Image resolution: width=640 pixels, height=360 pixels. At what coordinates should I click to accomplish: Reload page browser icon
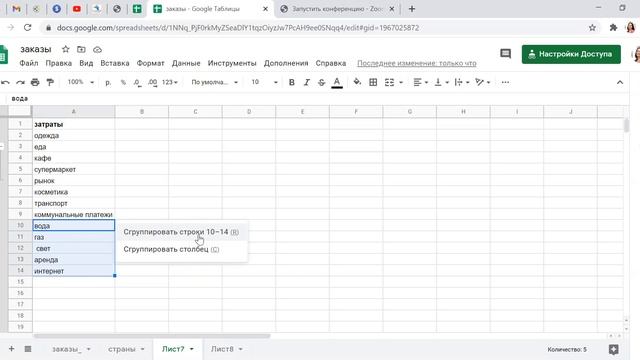27,28
